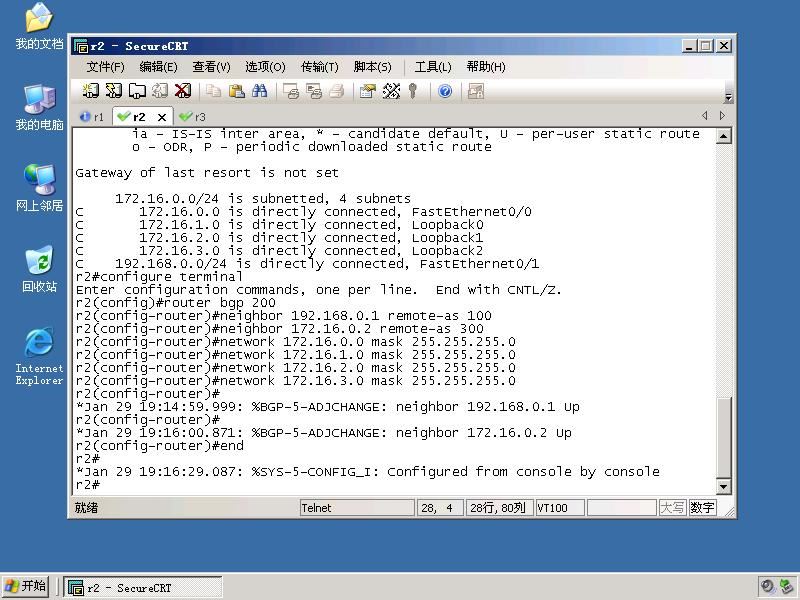Click the terminal scrollbar down arrow
Viewport: 800px width, 600px height.
coord(723,487)
